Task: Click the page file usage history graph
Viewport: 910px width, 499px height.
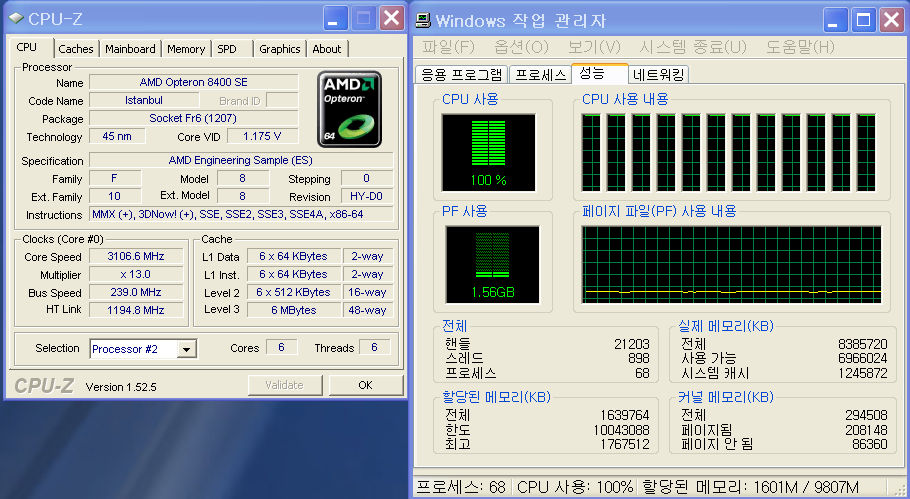Action: 731,265
